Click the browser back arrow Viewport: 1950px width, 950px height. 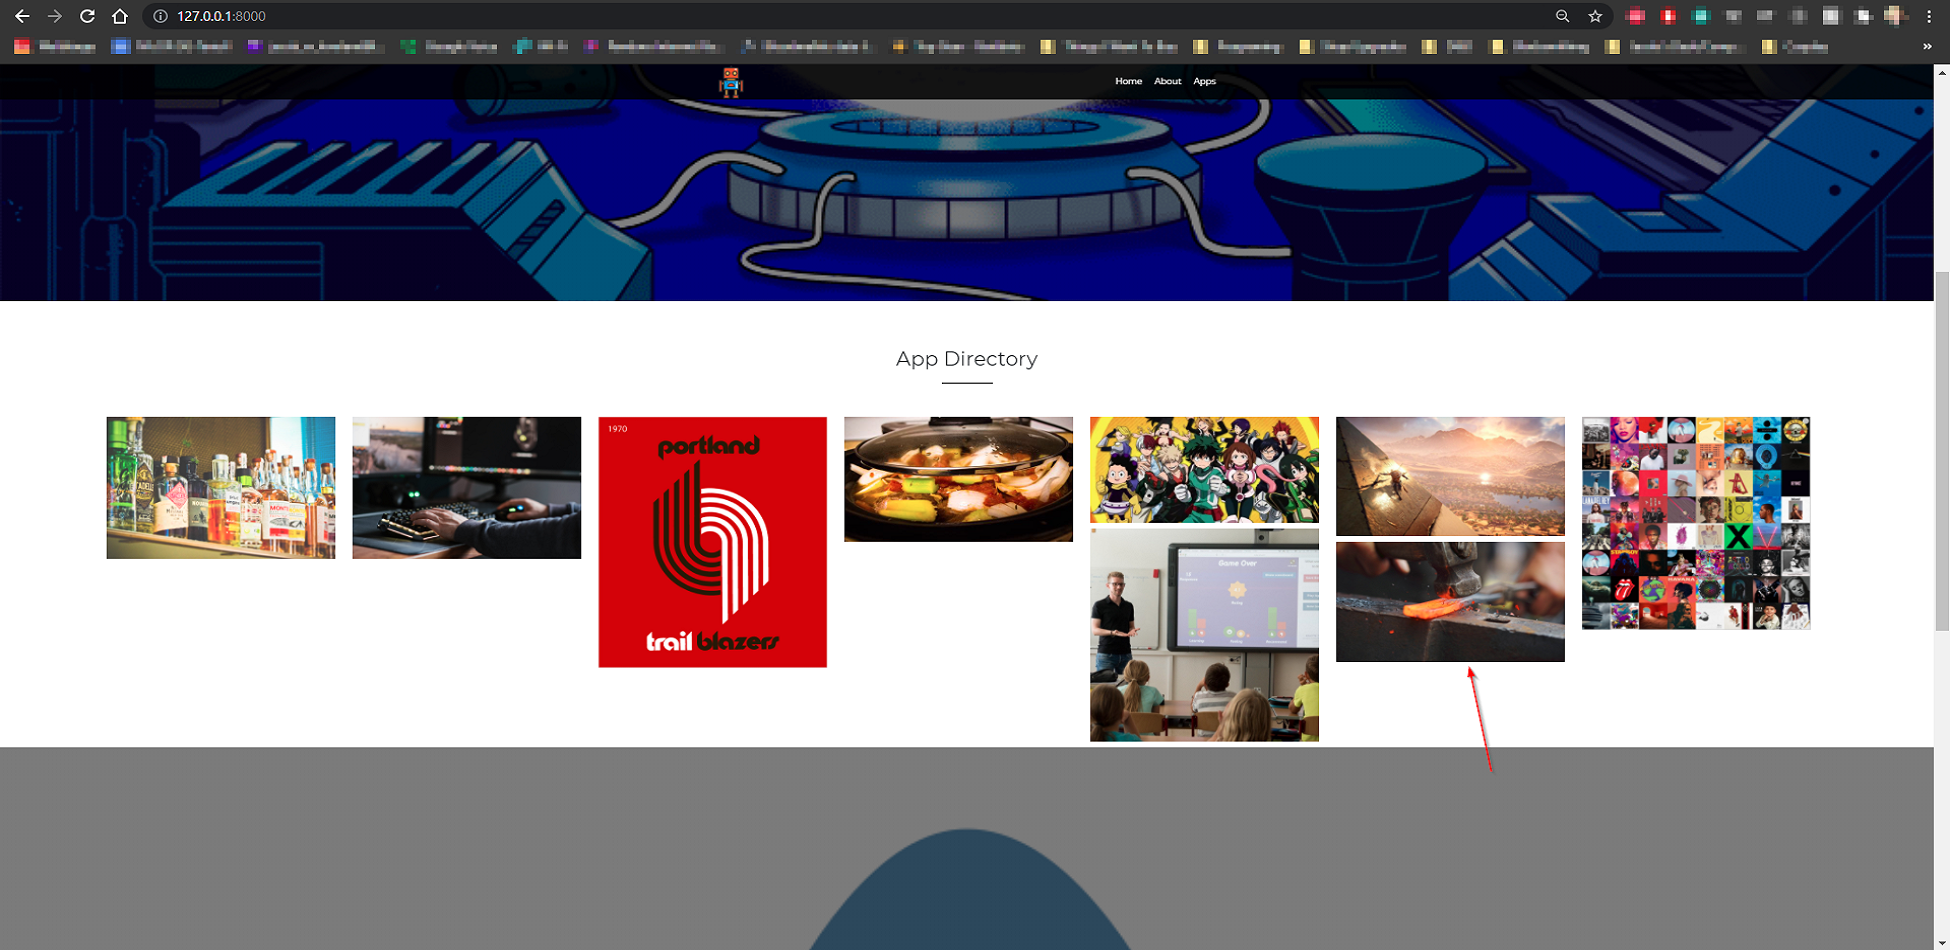pyautogui.click(x=22, y=16)
